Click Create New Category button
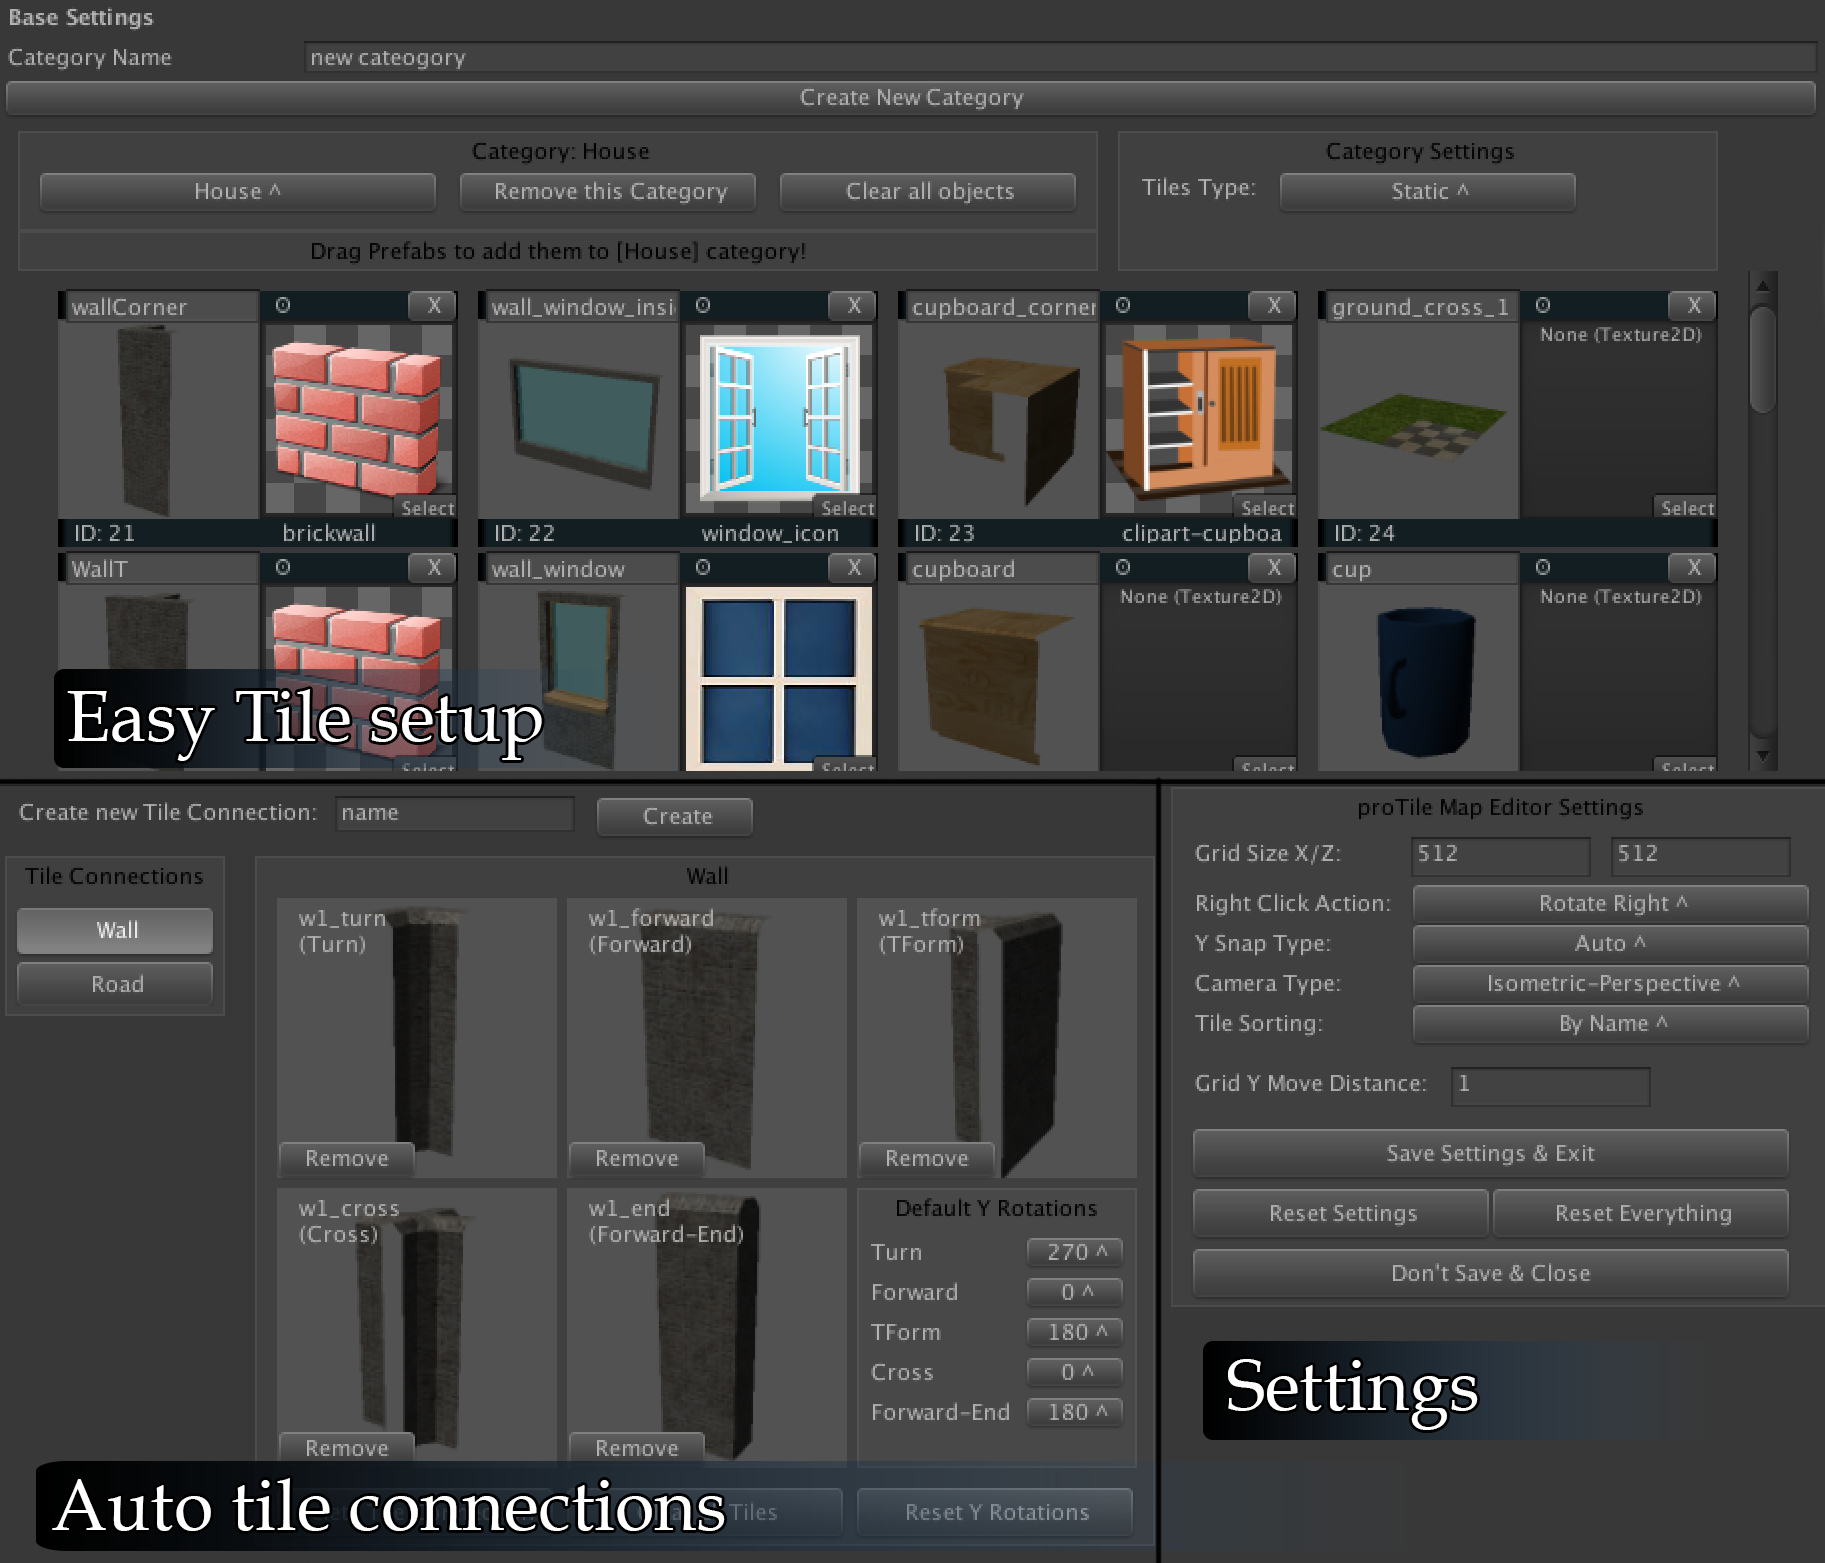The height and width of the screenshot is (1563, 1825). [x=911, y=98]
